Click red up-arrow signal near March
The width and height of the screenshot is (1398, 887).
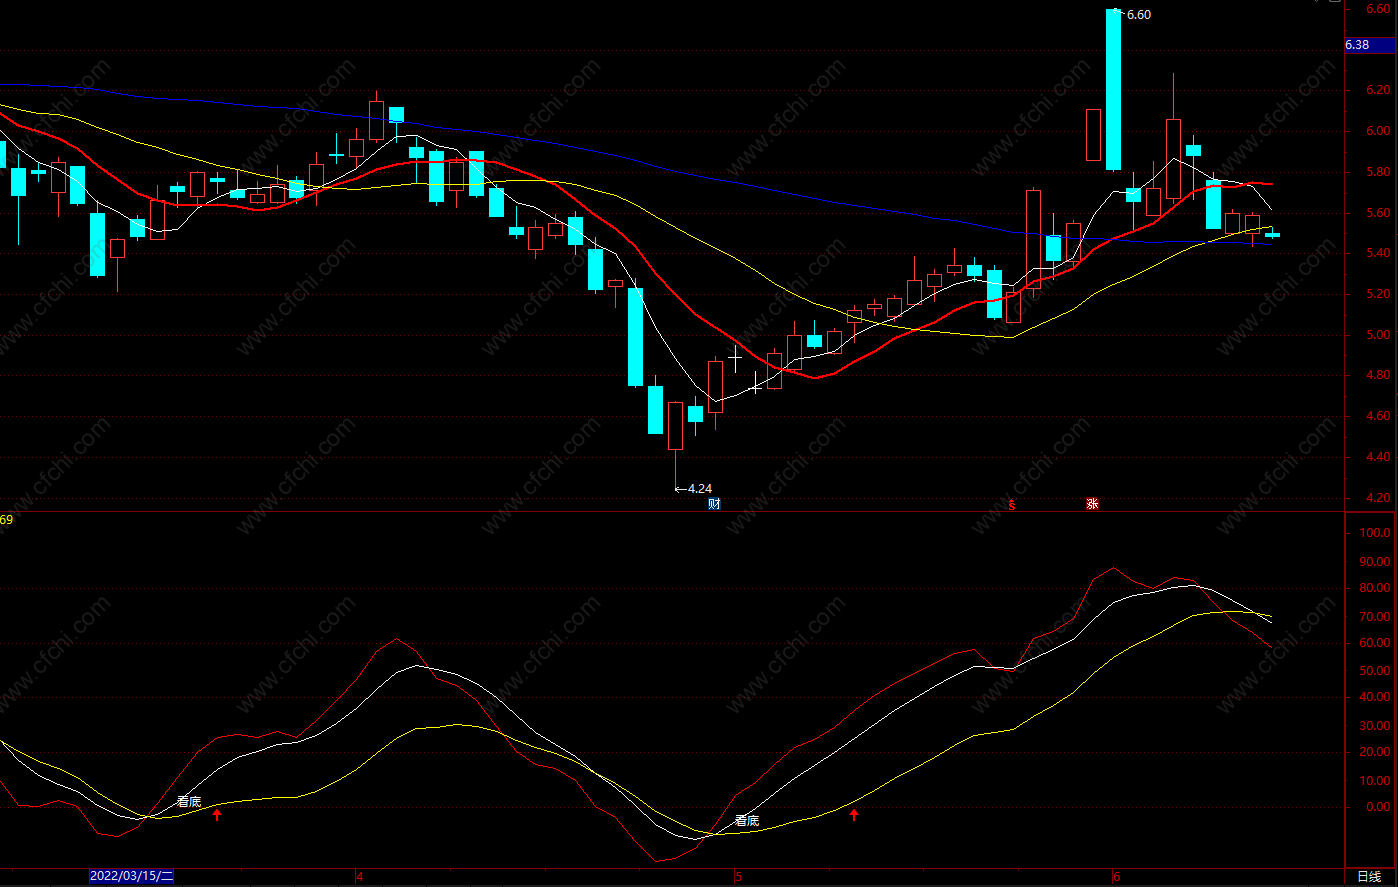pos(217,815)
